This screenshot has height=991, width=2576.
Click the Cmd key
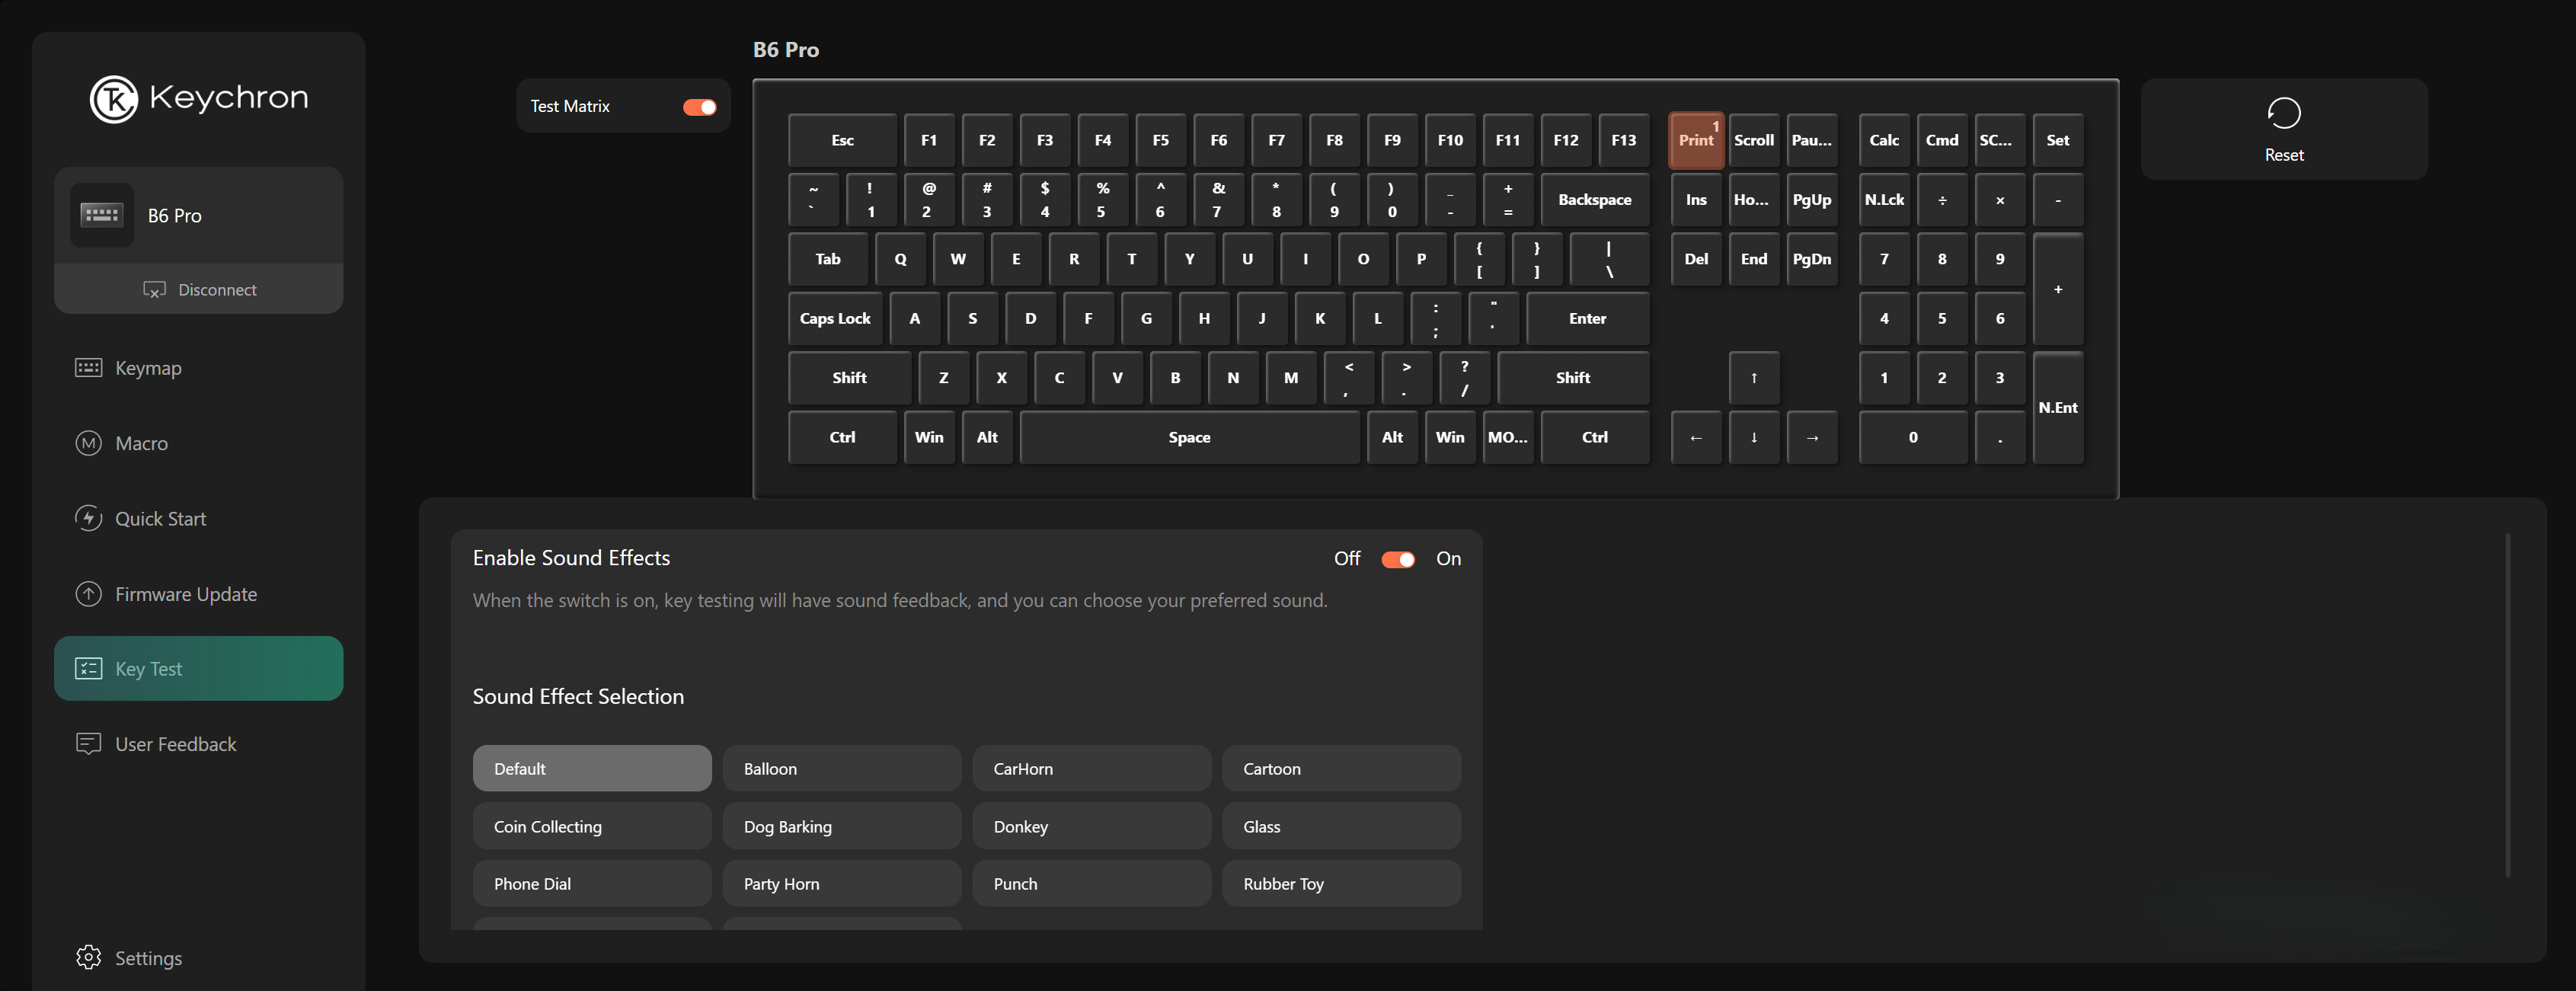click(1942, 140)
